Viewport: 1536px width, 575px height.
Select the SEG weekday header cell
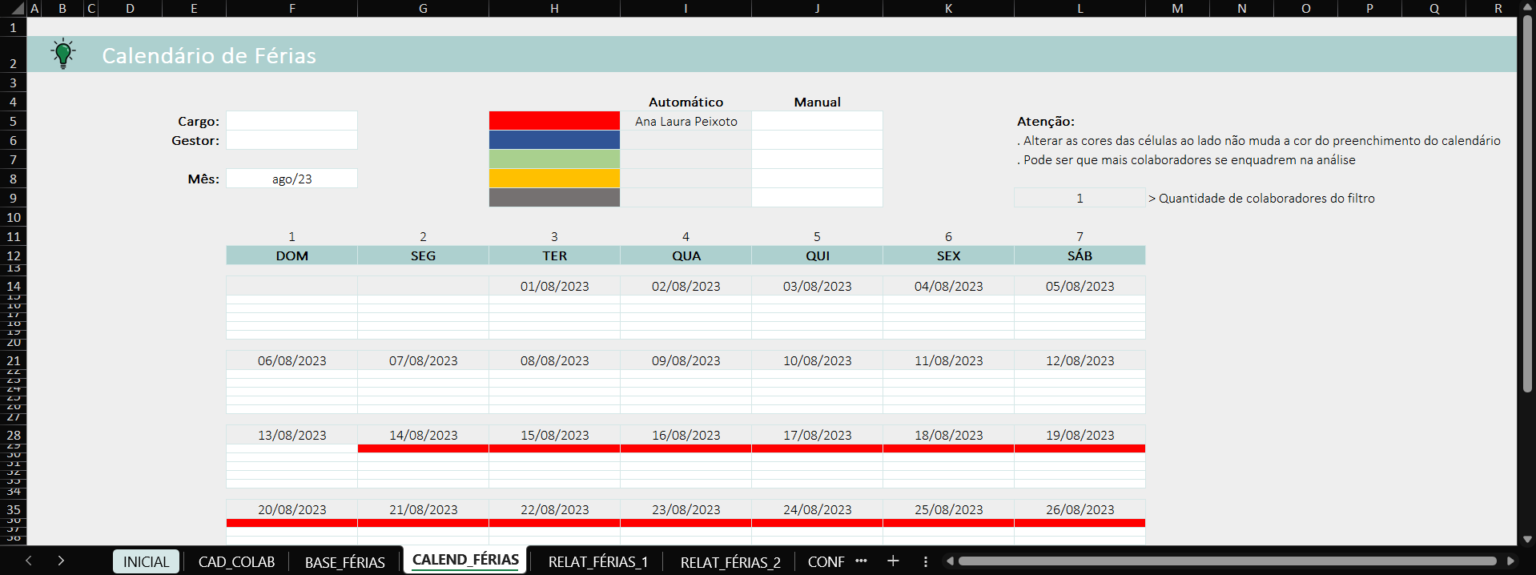click(x=423, y=255)
